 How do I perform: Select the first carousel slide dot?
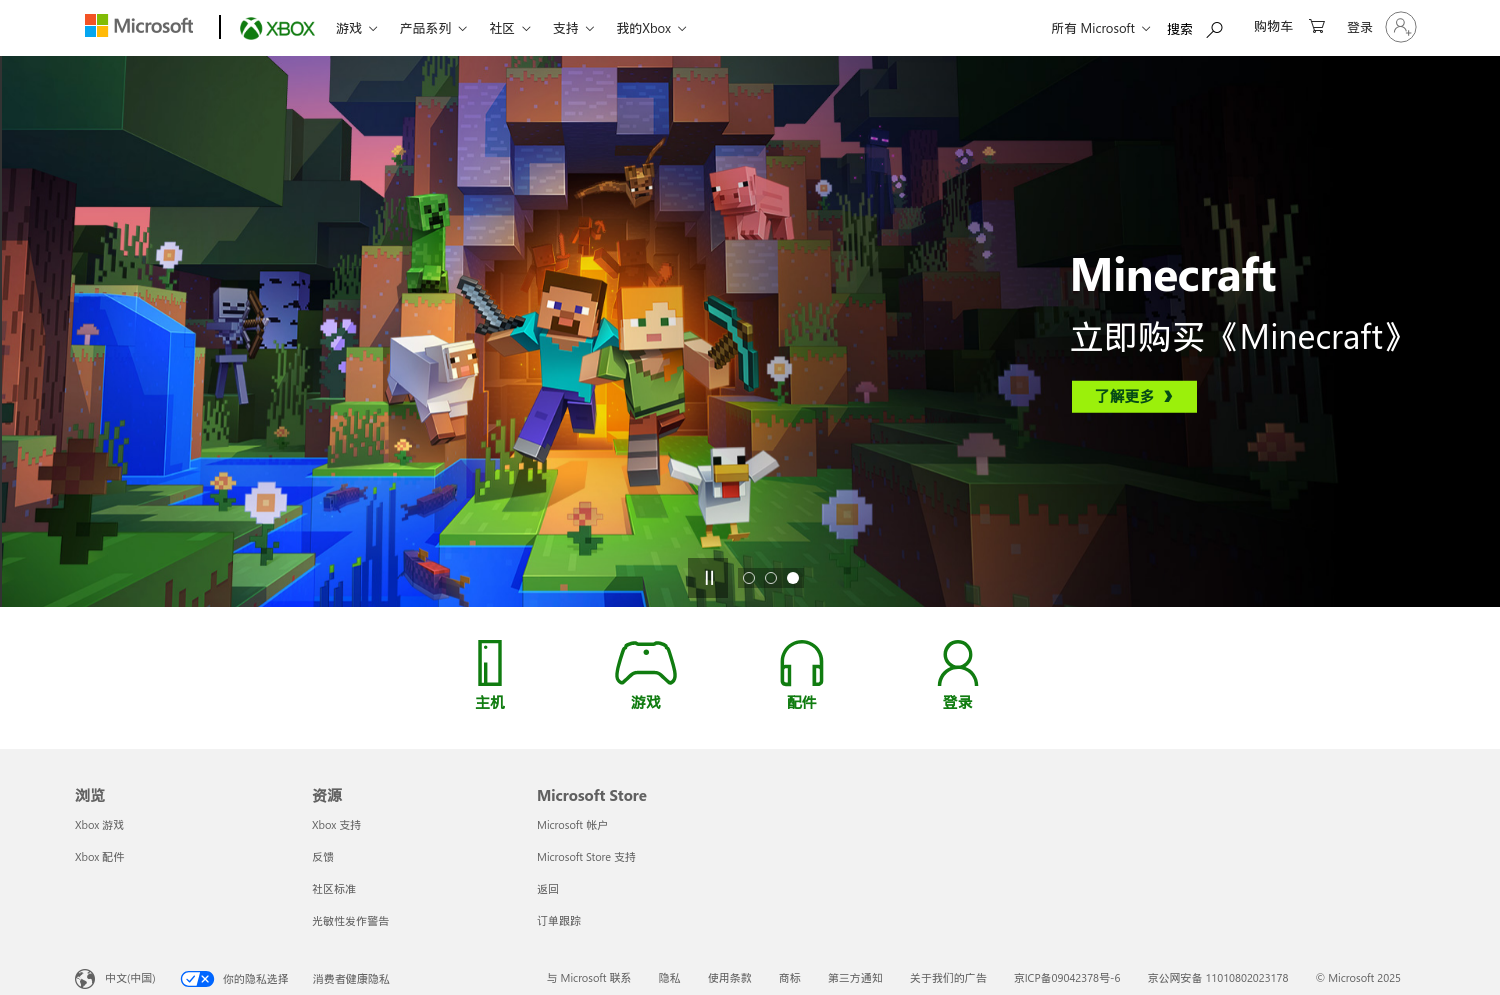pyautogui.click(x=749, y=578)
